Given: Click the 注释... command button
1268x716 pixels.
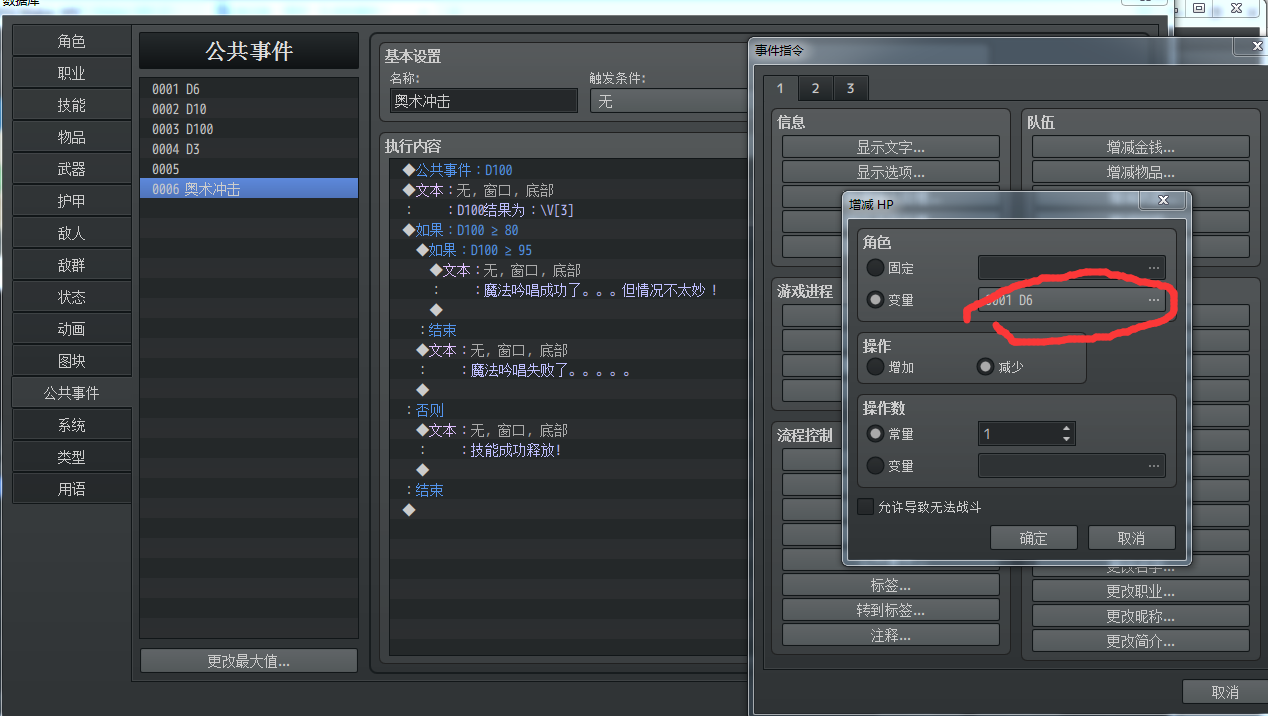Looking at the screenshot, I should (891, 635).
